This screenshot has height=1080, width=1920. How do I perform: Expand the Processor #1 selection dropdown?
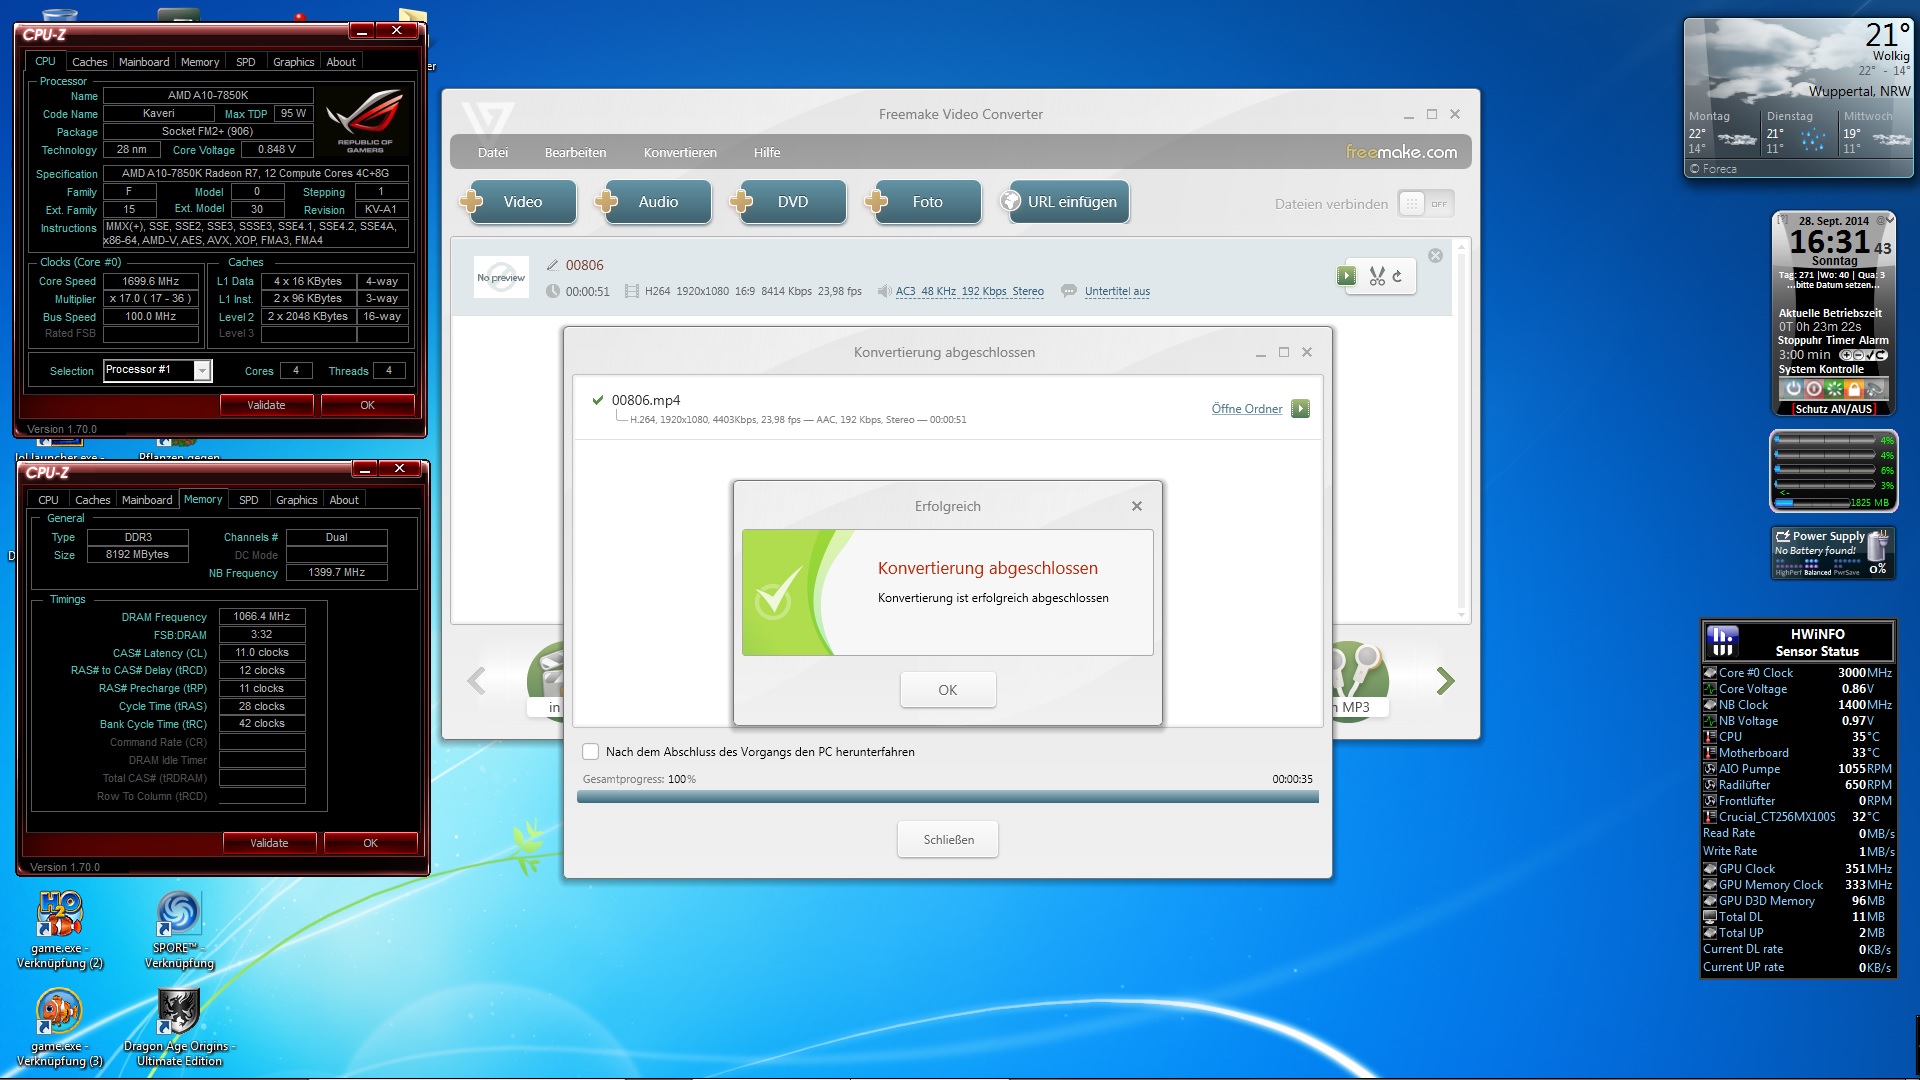202,371
